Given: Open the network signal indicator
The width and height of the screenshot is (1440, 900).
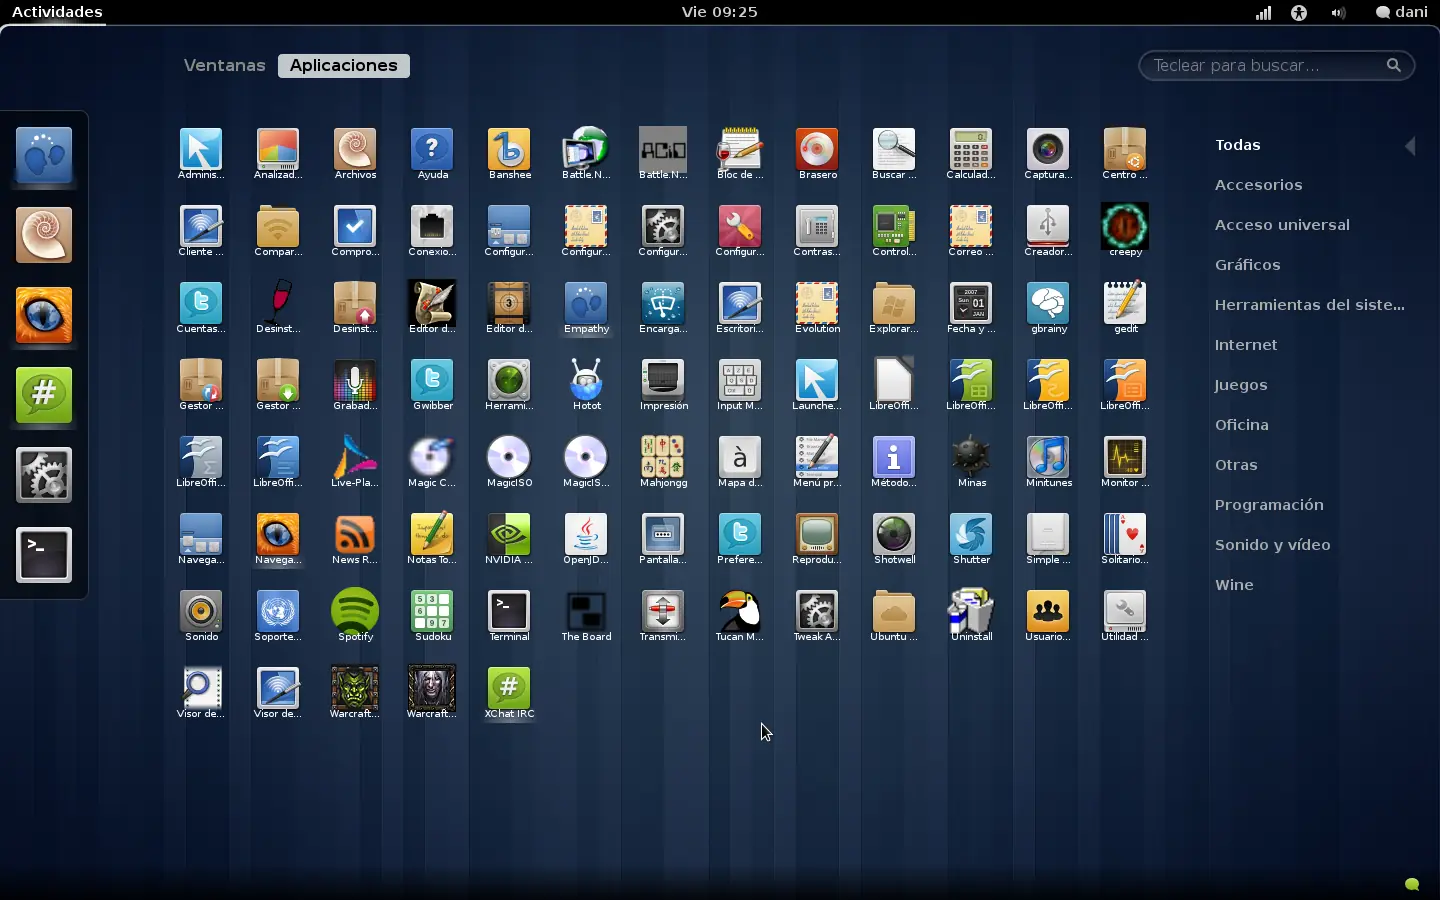Looking at the screenshot, I should [1264, 13].
